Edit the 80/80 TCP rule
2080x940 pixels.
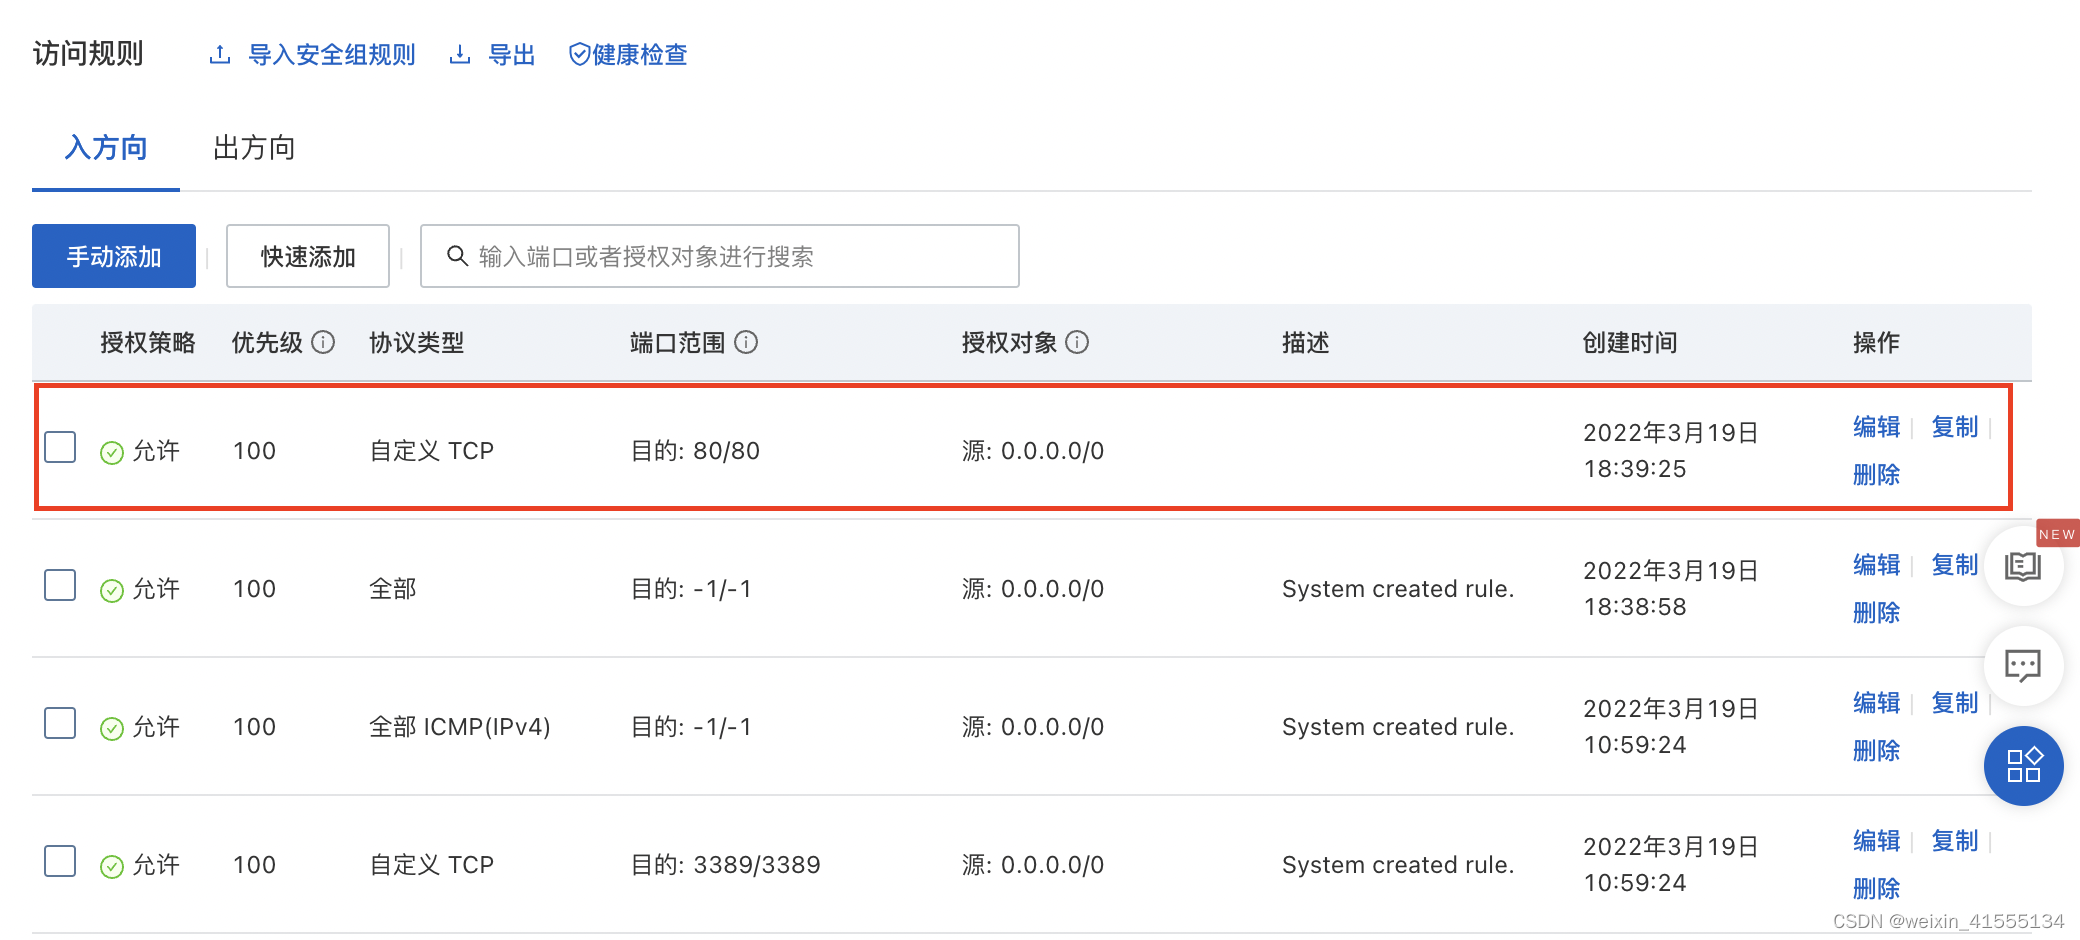pyautogui.click(x=1876, y=427)
